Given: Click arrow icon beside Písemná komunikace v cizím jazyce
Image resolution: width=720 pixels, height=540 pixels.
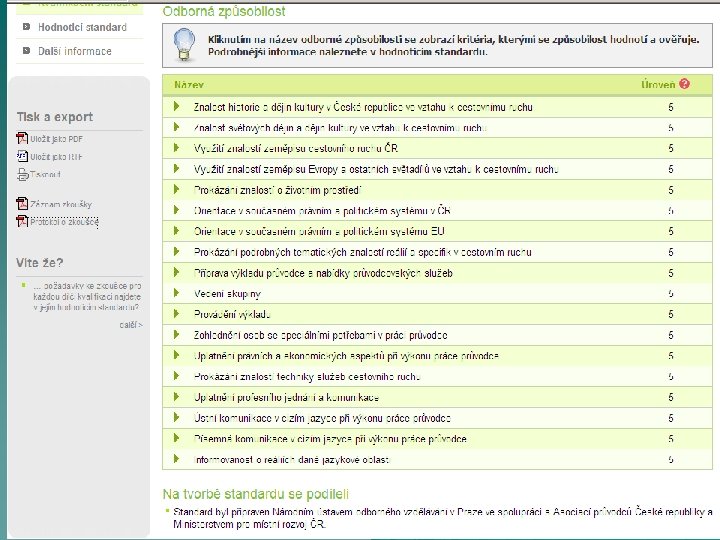Looking at the screenshot, I should 177,438.
